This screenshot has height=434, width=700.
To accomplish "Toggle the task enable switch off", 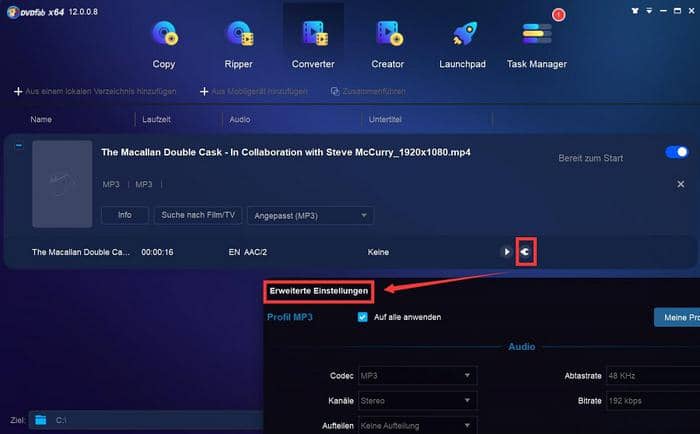I will [676, 152].
